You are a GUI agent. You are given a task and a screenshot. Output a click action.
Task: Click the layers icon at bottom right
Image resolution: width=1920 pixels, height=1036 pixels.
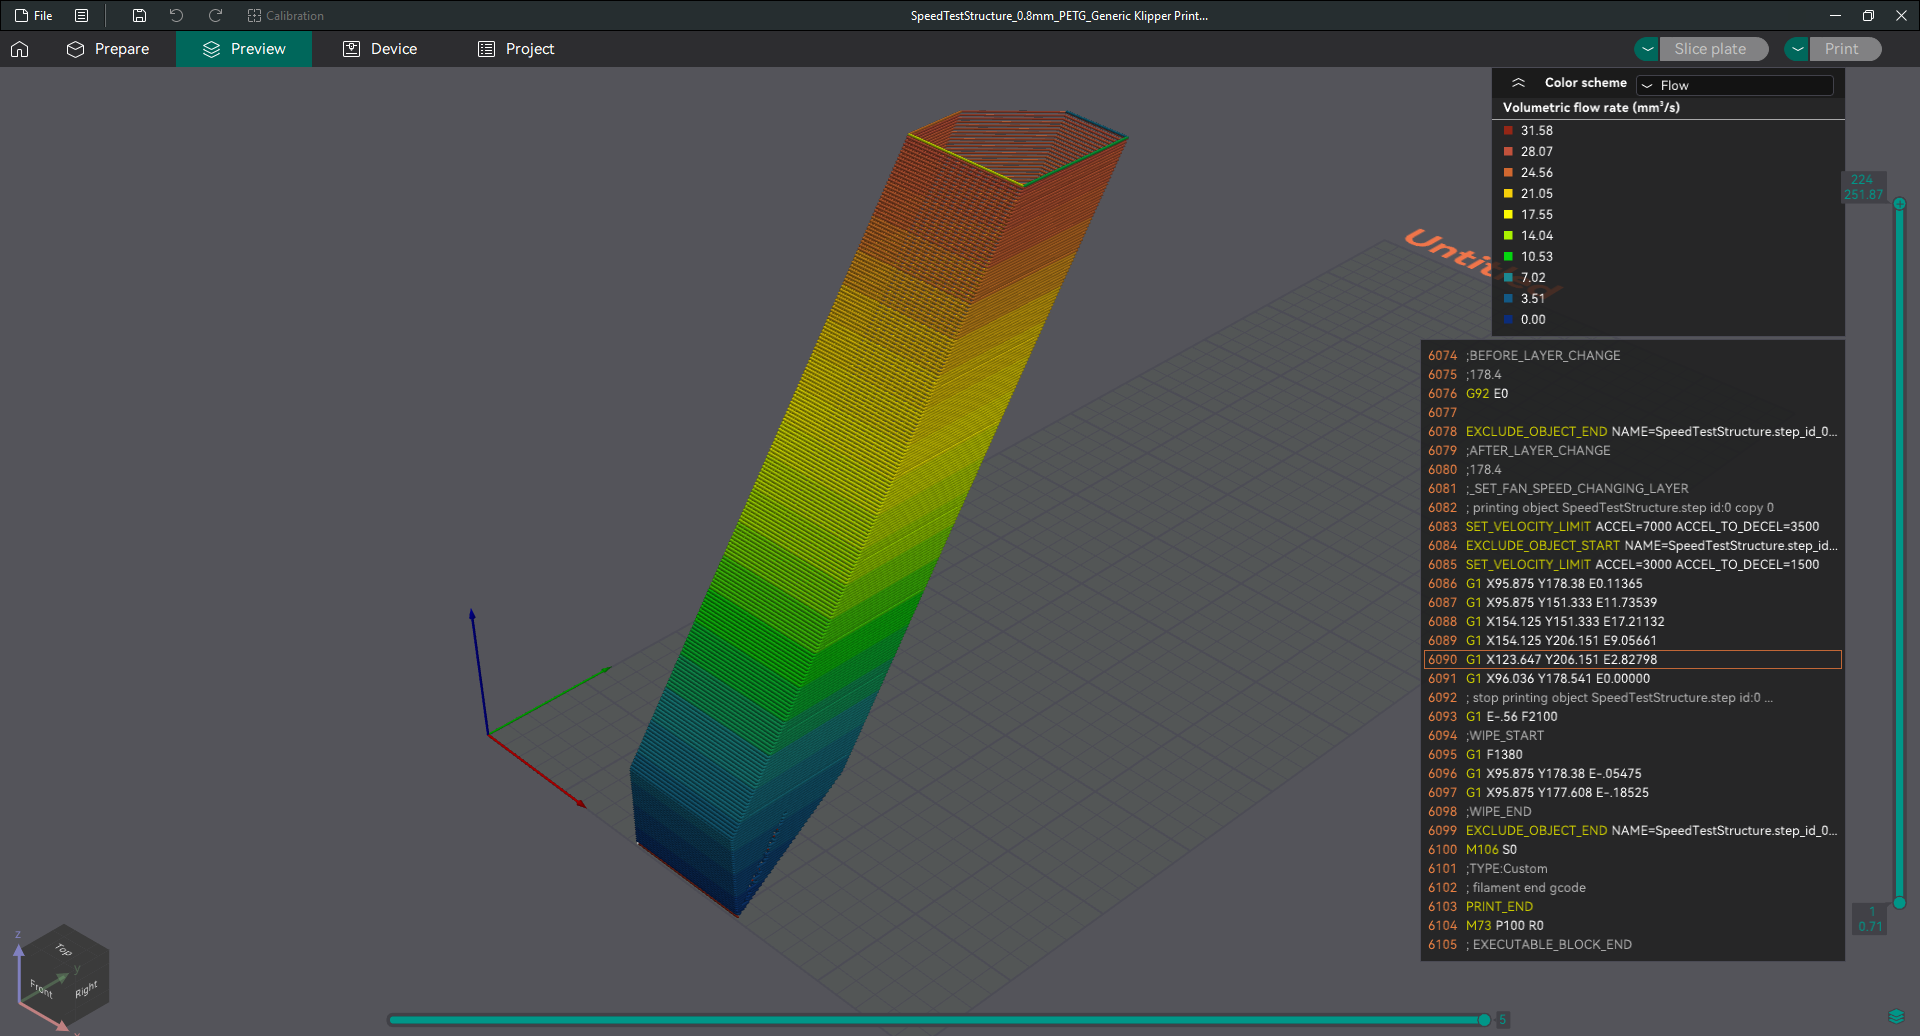pos(1897,1017)
